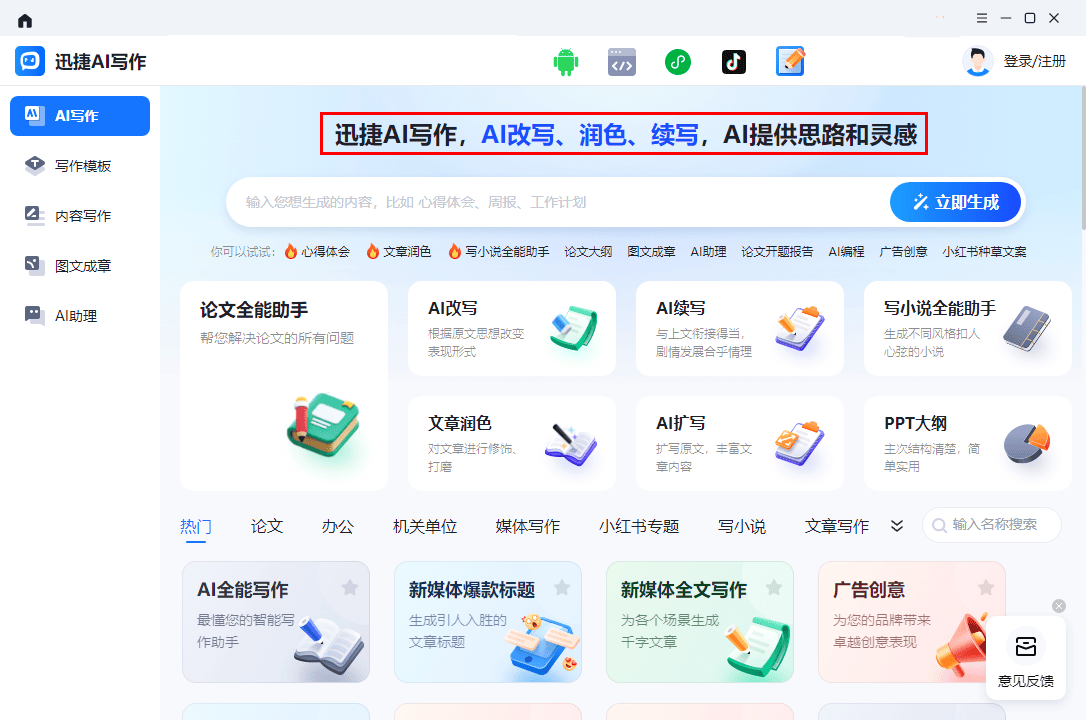Try the 广告创意 suggestion tag
Image resolution: width=1086 pixels, height=720 pixels.
coord(903,251)
